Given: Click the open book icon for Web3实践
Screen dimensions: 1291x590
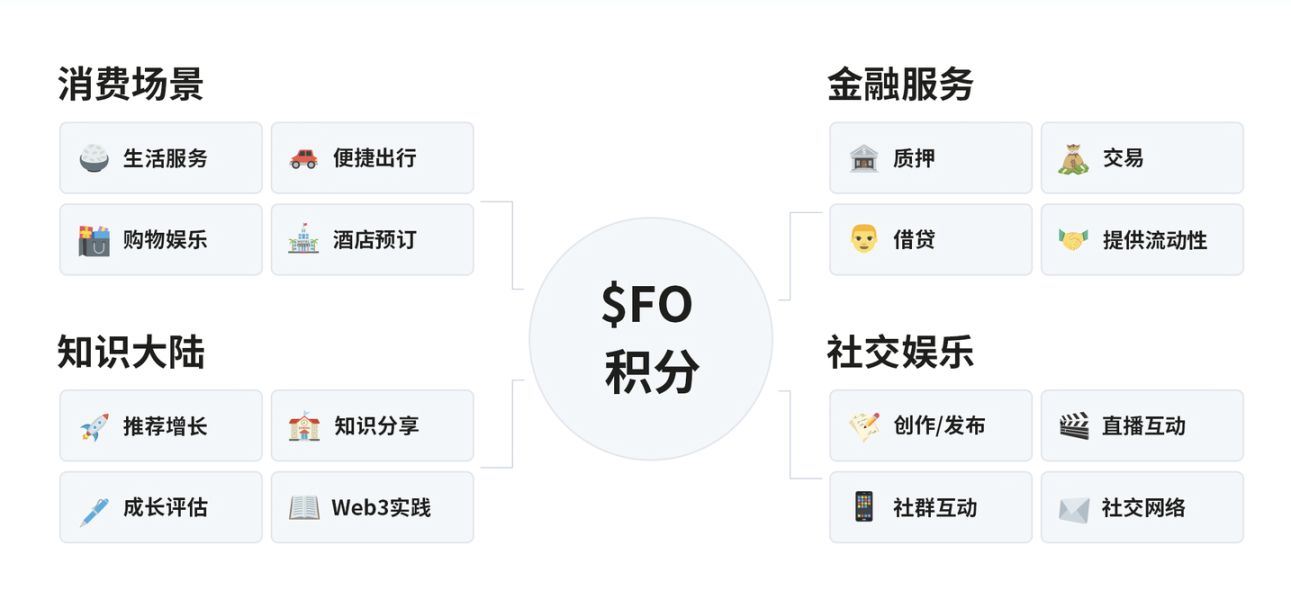Looking at the screenshot, I should pos(304,508).
